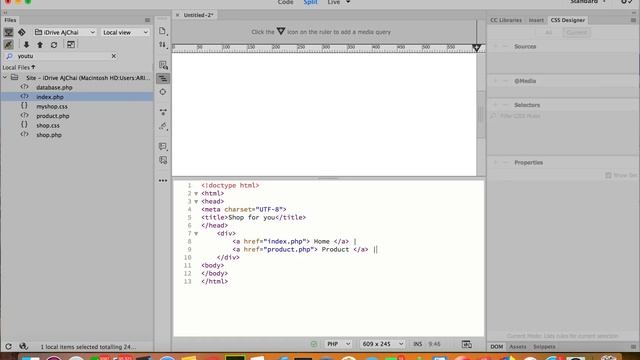The image size is (640, 360).
Task: Switch to Code view
Action: click(285, 2)
